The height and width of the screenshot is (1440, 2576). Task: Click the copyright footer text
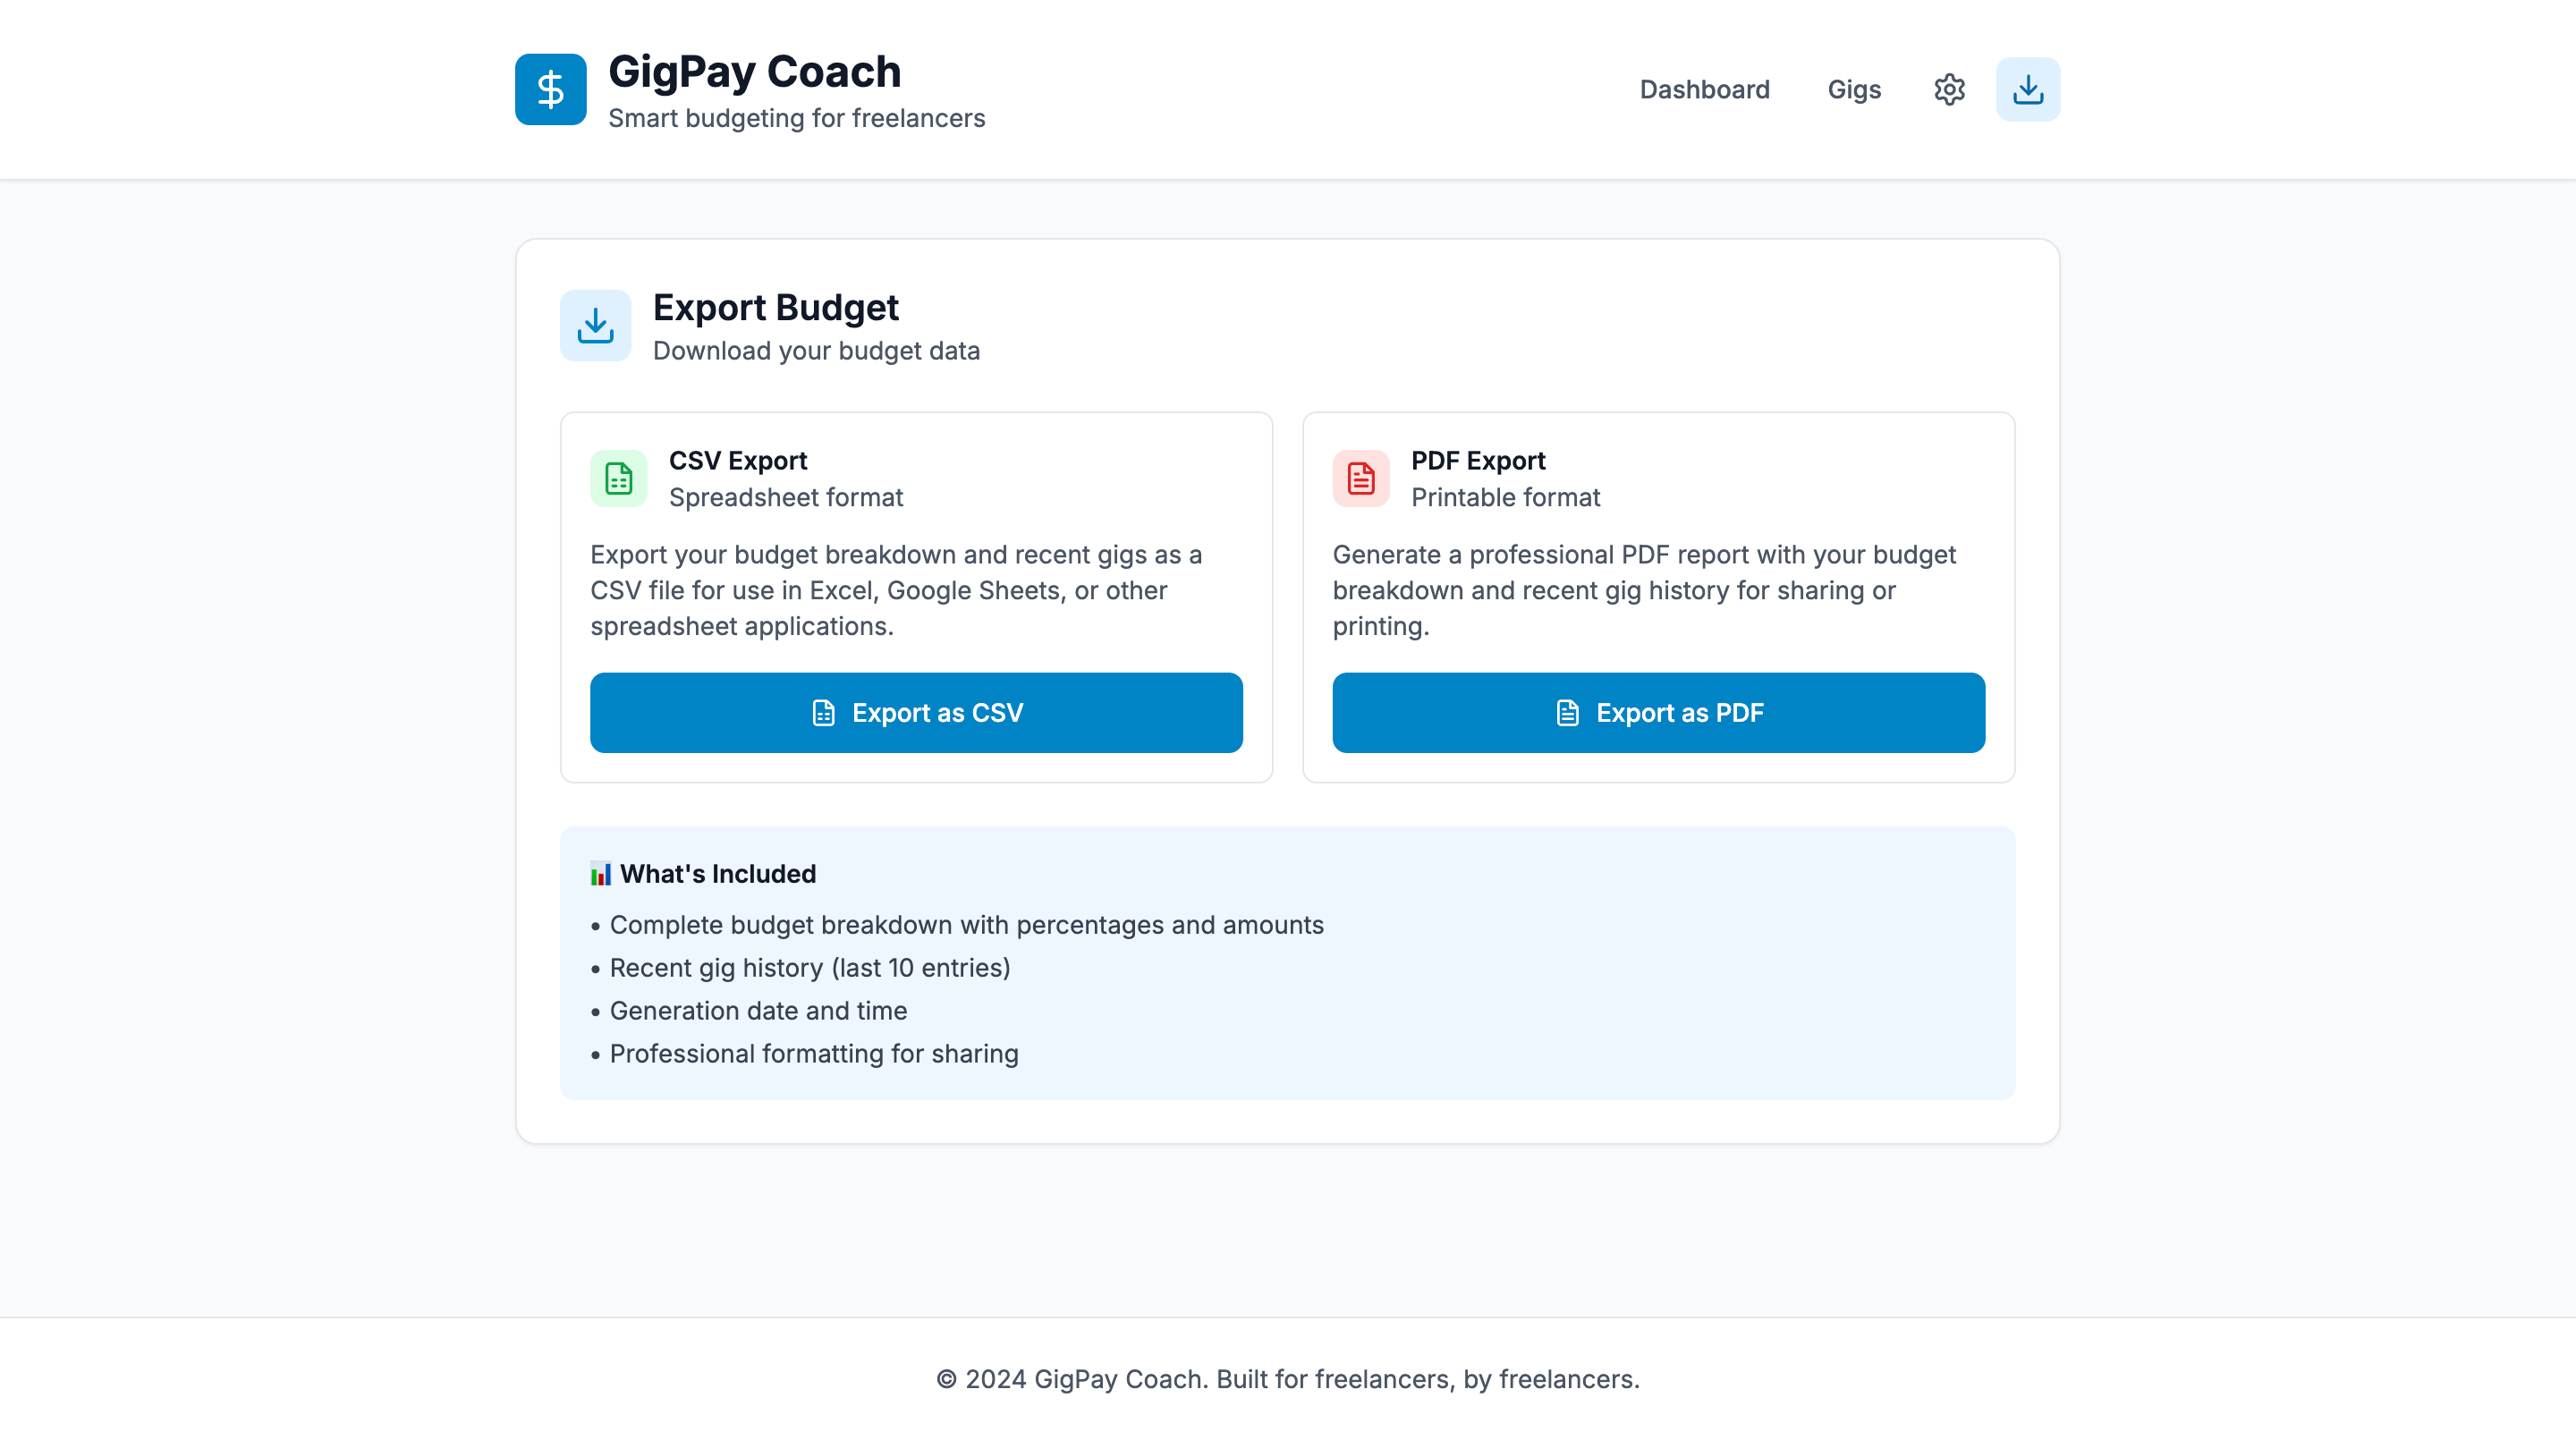(x=1288, y=1378)
